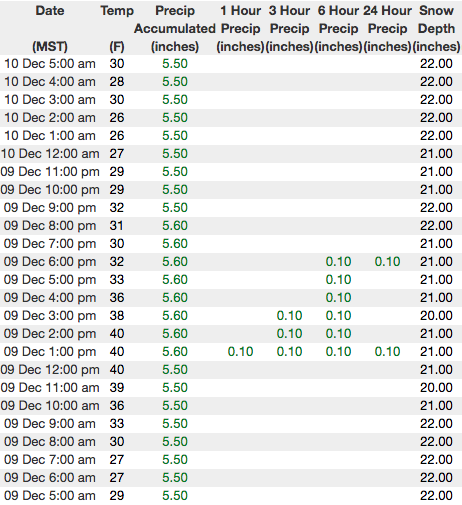Click the Temp (F) column header

click(x=117, y=28)
